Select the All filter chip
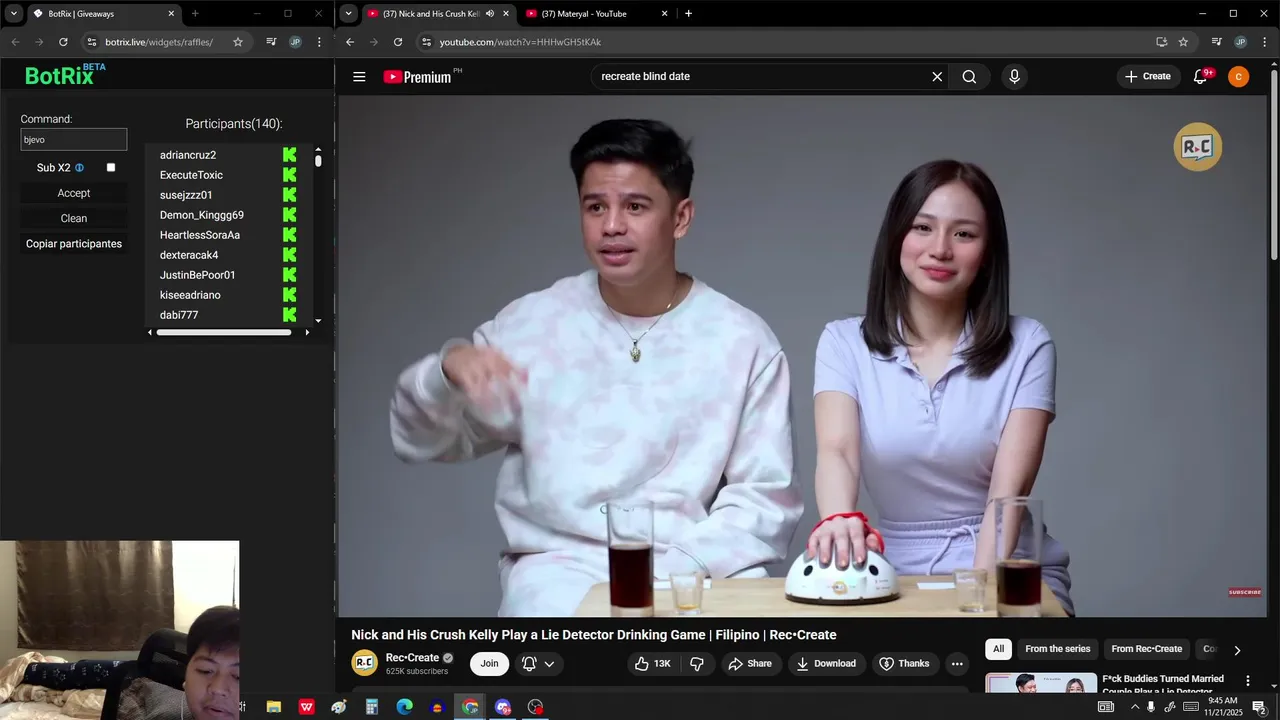 click(x=998, y=649)
